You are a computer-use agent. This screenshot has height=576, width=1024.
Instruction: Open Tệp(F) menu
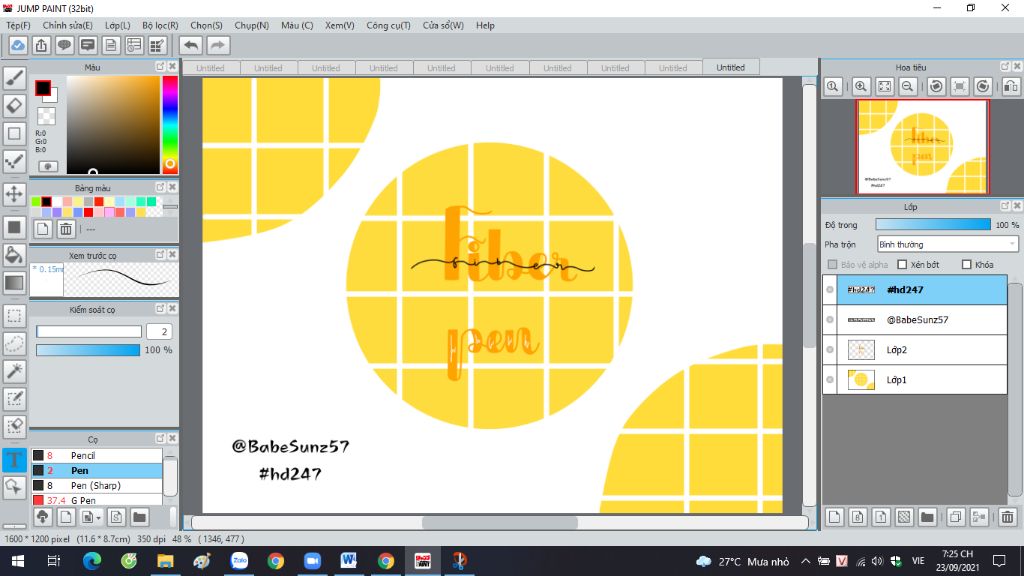click(18, 25)
